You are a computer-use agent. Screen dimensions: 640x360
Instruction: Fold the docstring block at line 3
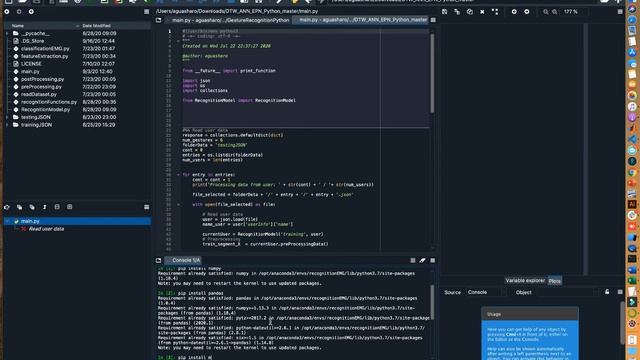tap(178, 41)
